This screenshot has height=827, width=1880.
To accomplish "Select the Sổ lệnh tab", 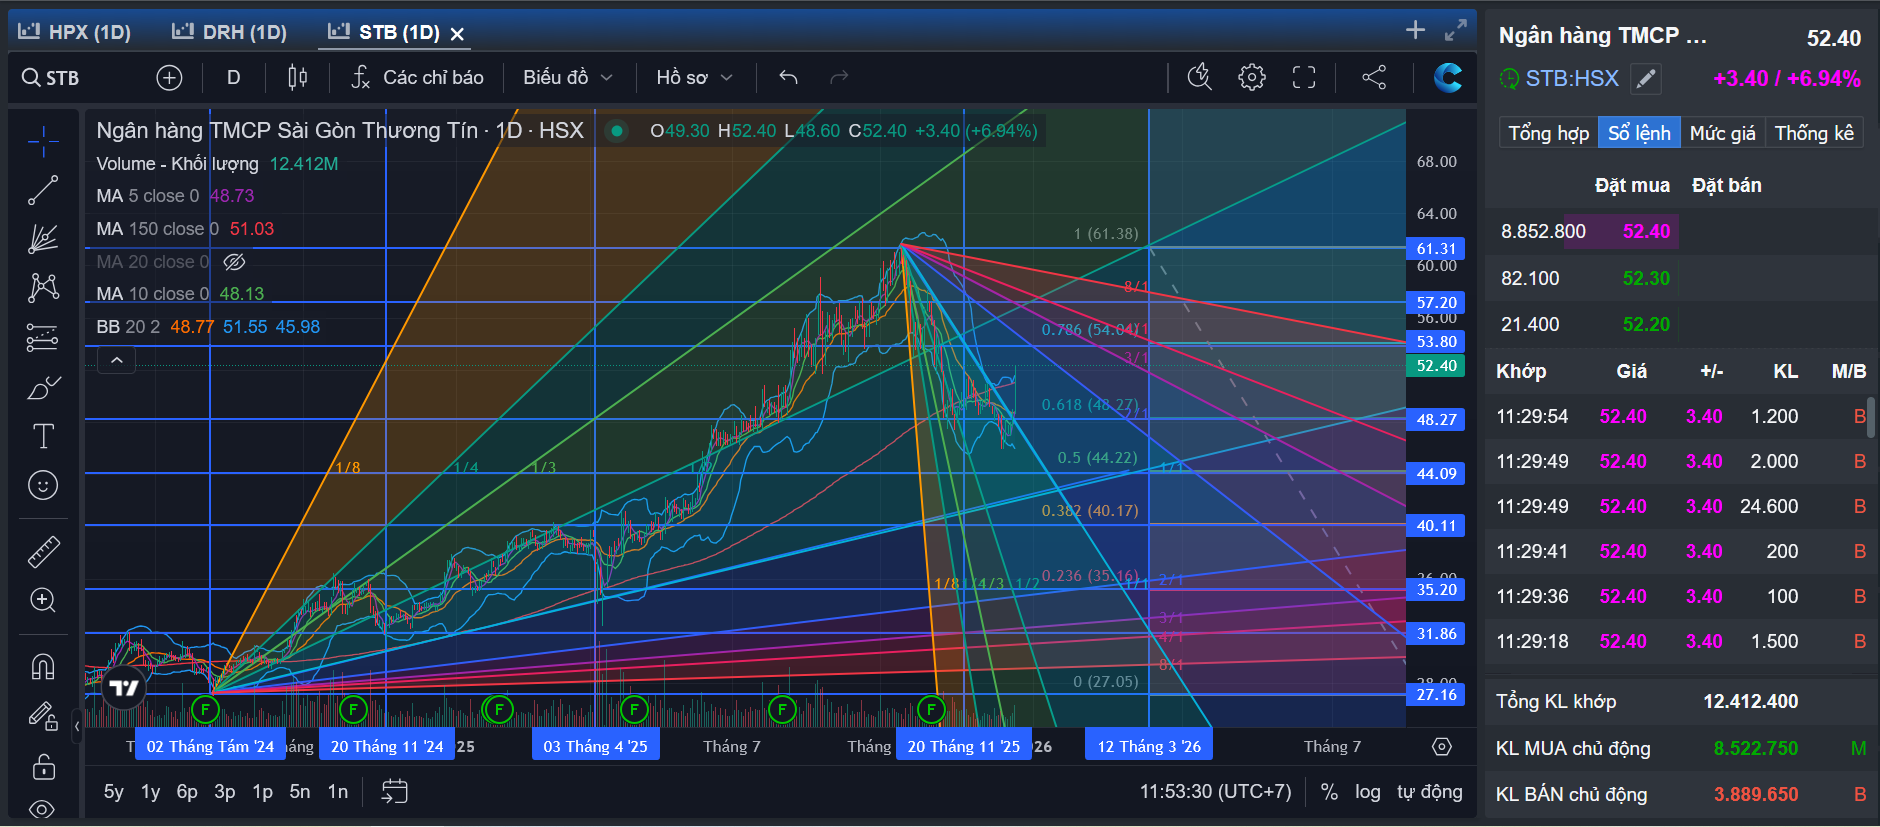I will [x=1639, y=133].
